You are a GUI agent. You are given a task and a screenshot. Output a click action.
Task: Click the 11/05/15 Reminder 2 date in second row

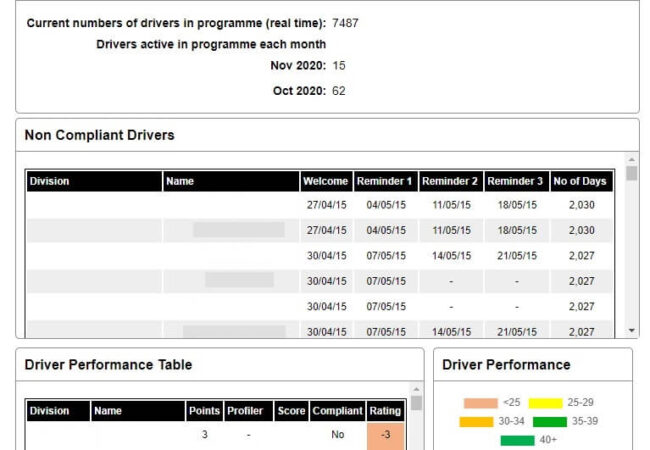451,230
